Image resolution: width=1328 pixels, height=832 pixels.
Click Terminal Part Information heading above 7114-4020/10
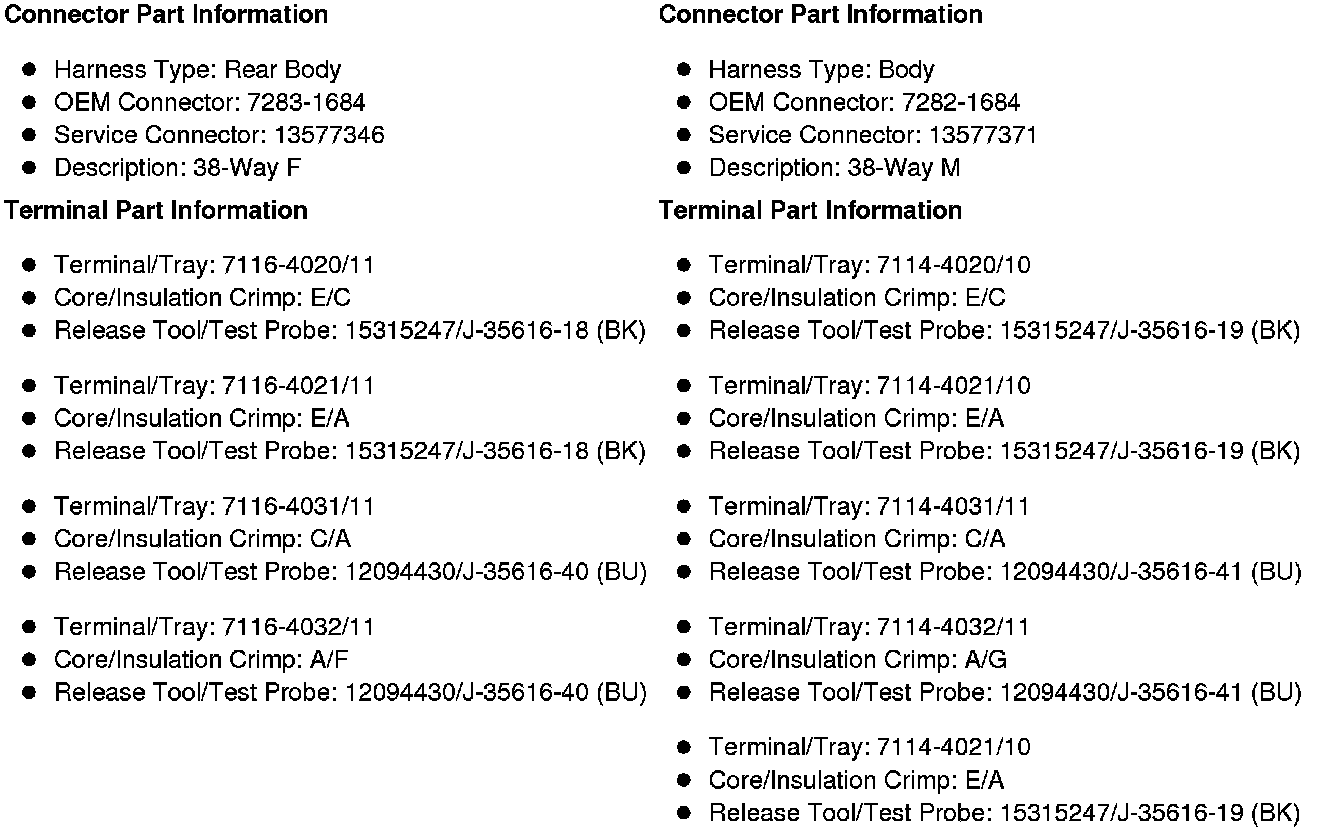[x=810, y=211]
